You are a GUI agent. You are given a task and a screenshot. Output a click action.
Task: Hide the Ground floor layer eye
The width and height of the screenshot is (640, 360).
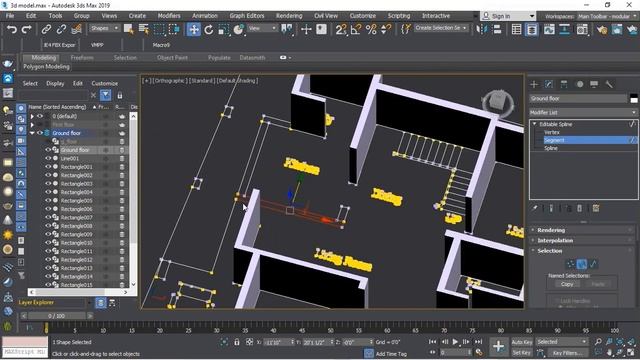tap(40, 133)
